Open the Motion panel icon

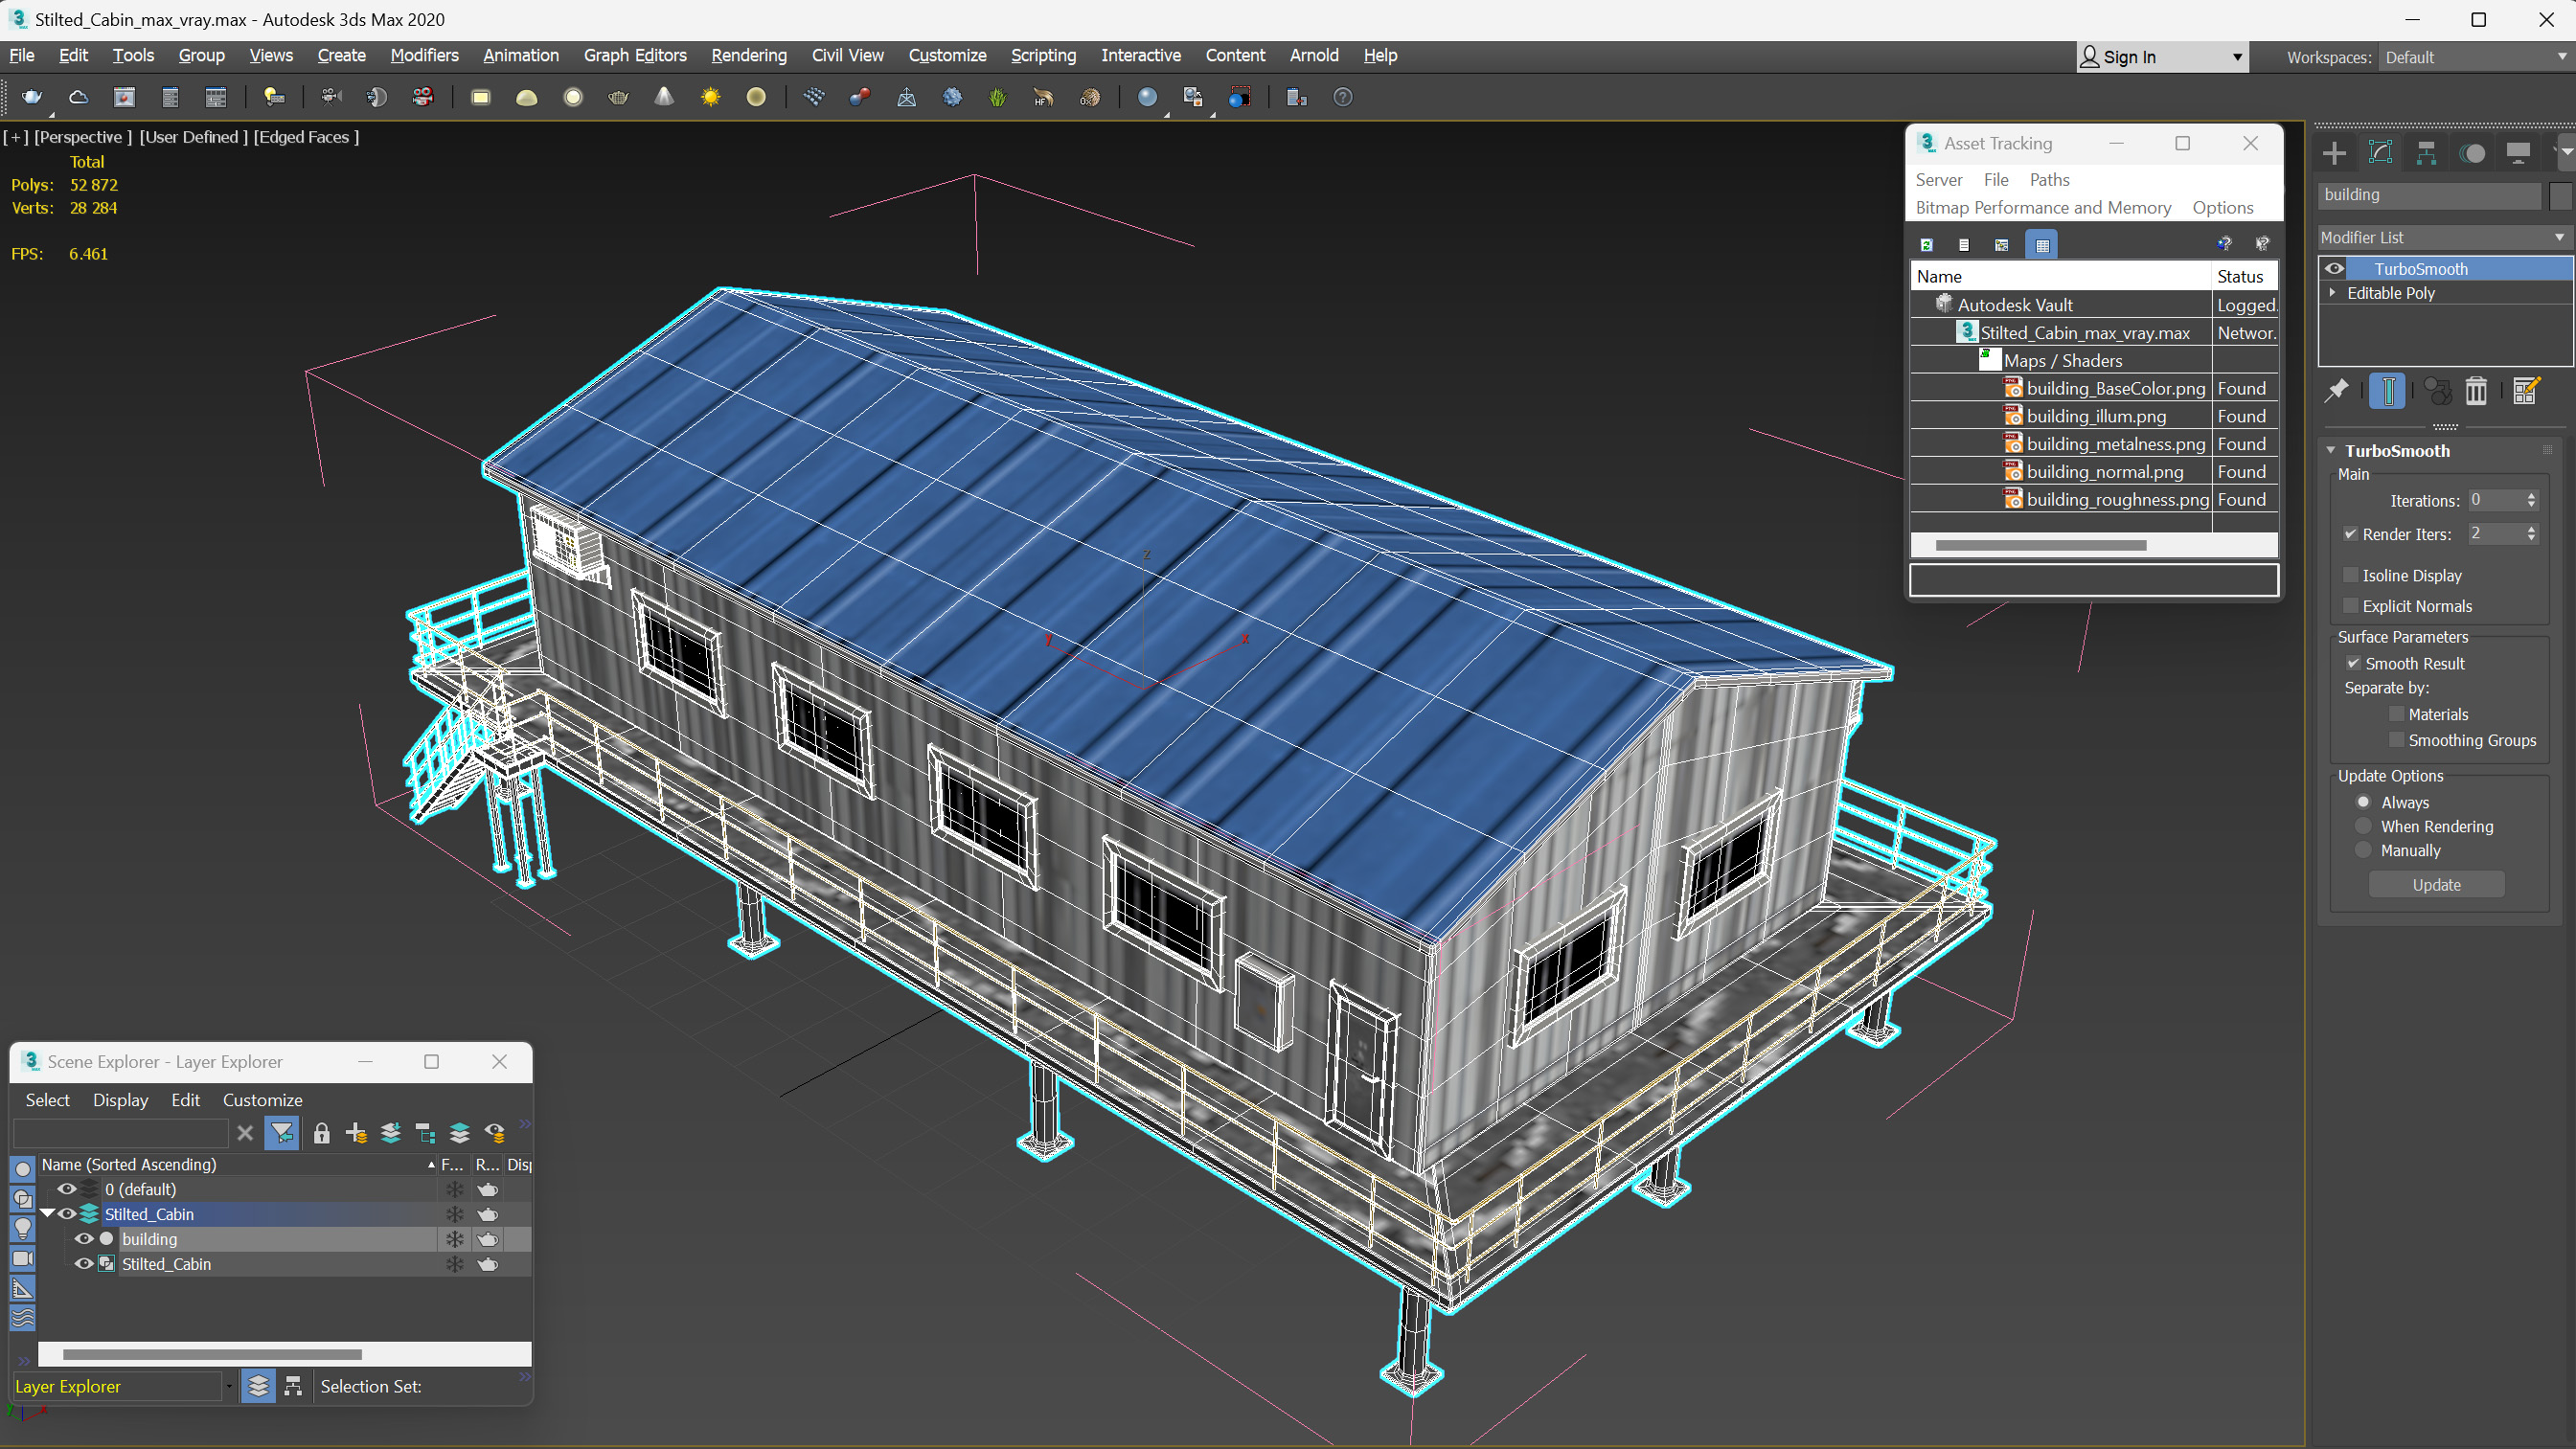pos(2472,153)
